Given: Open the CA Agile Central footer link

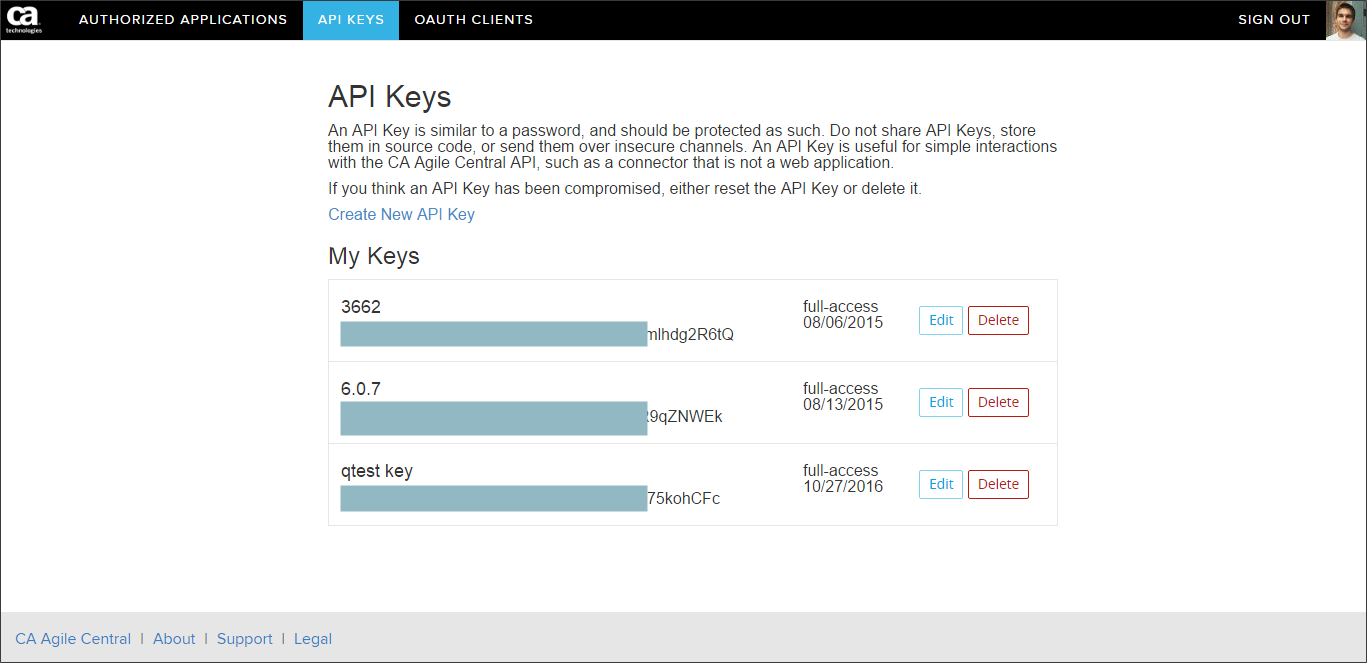Looking at the screenshot, I should pyautogui.click(x=73, y=639).
